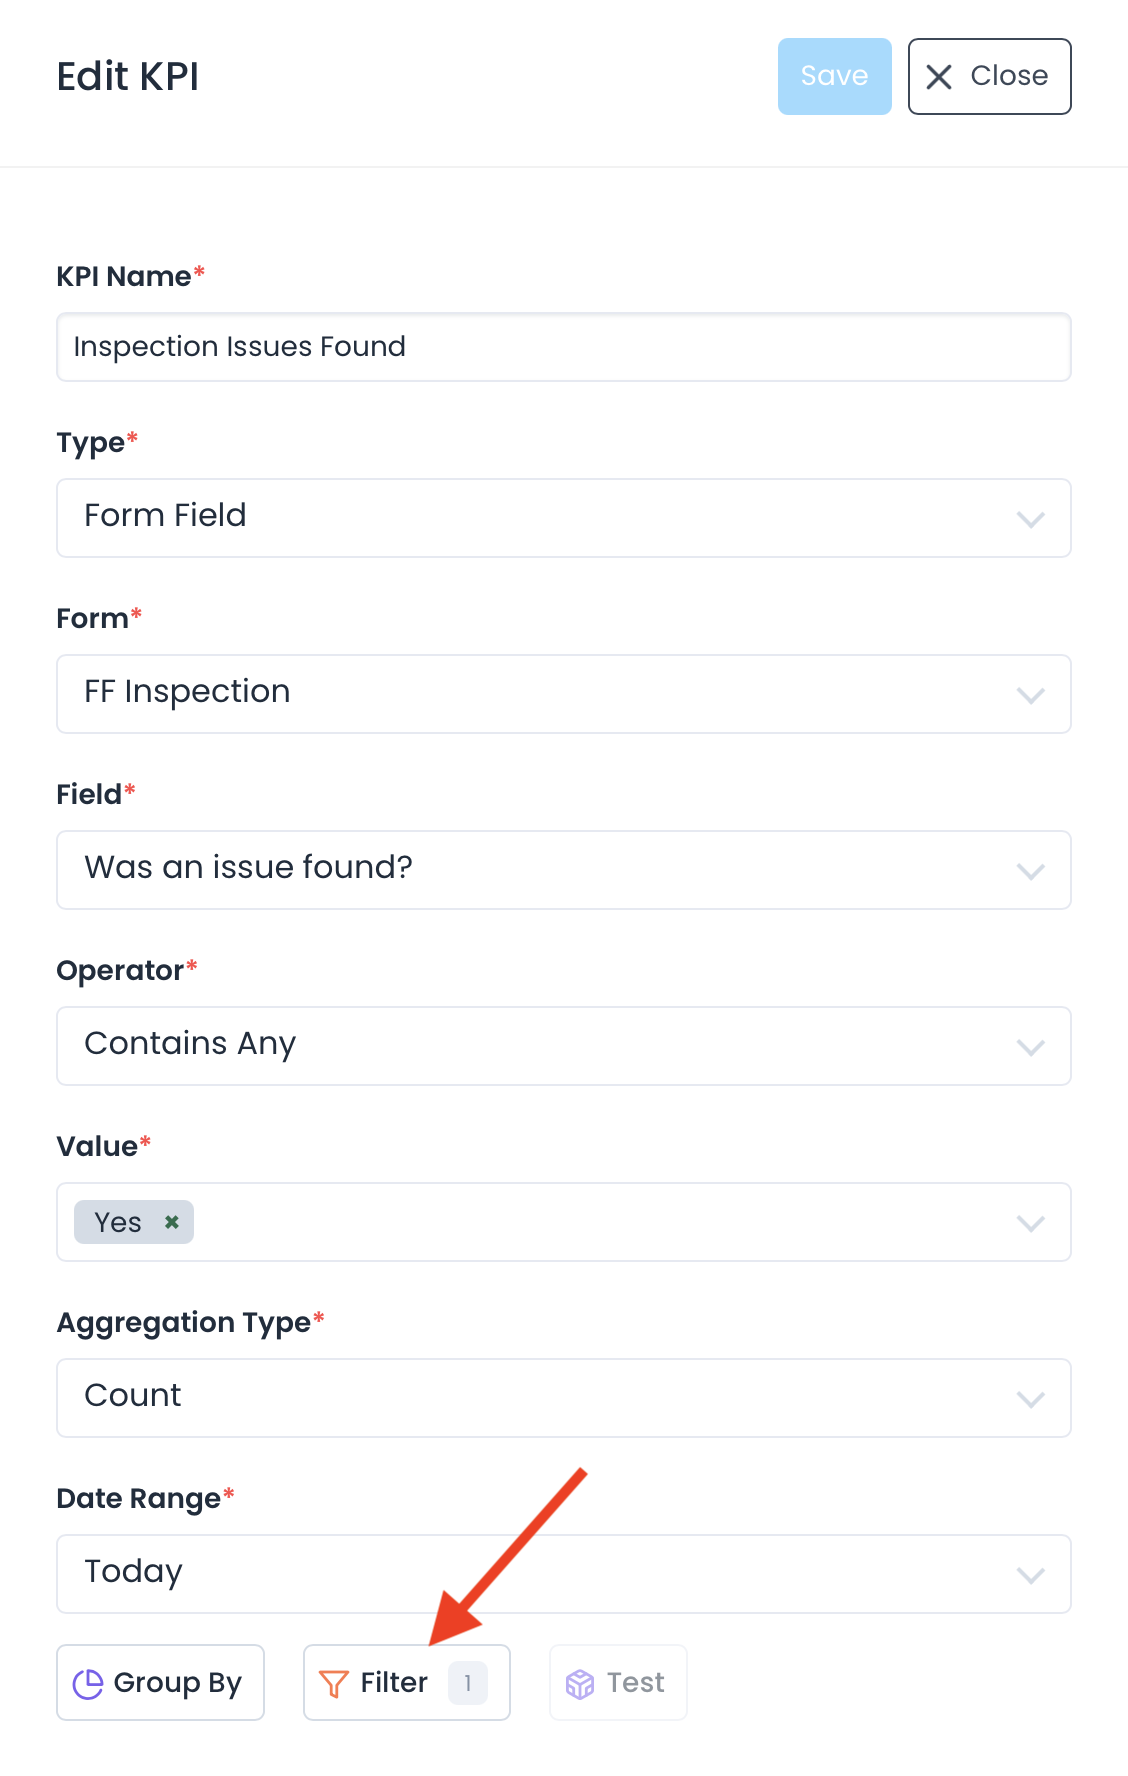Click into the KPI Name field
The image size is (1128, 1776).
(x=564, y=347)
